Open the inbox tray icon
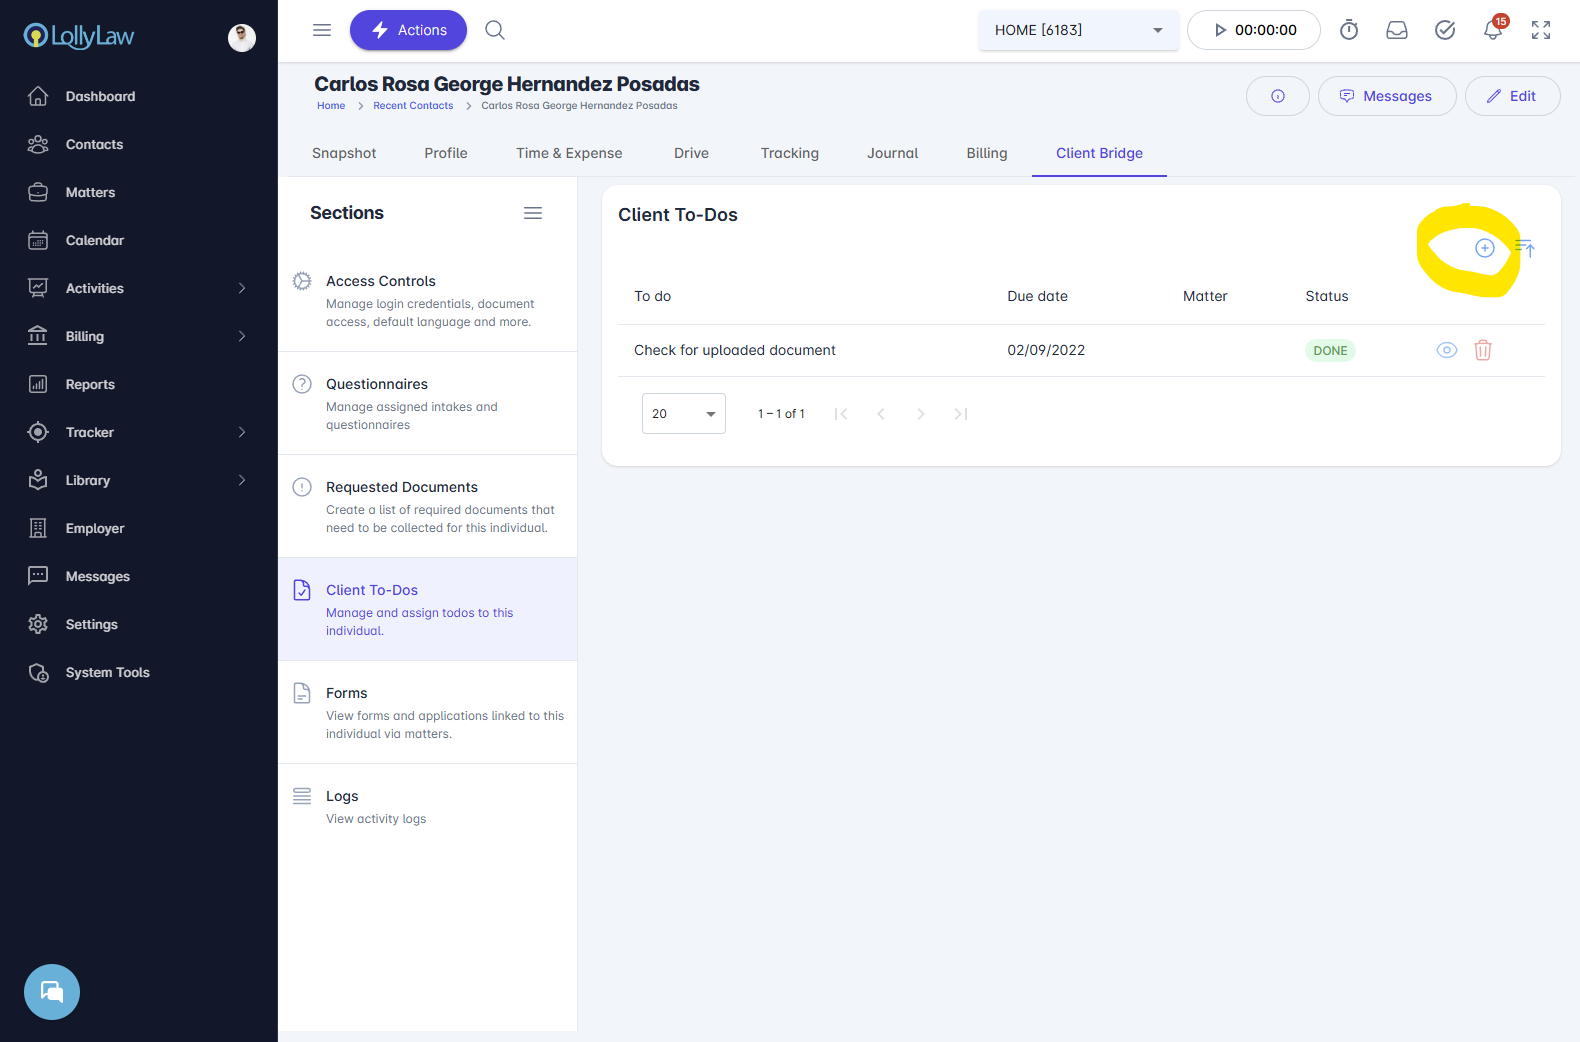Viewport: 1580px width, 1042px height. 1397,30
